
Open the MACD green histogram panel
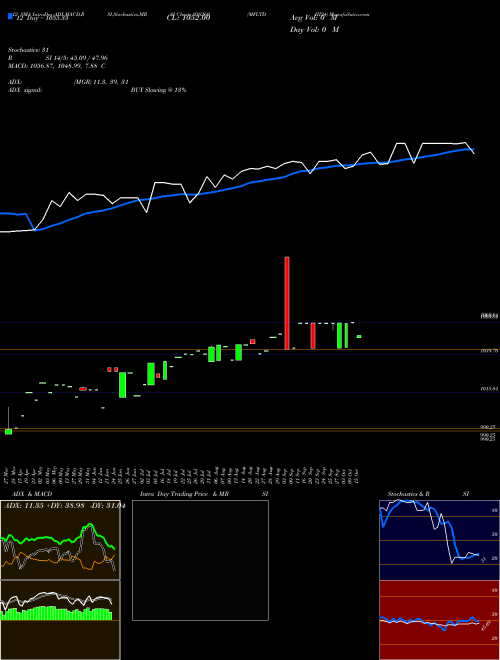[60, 620]
